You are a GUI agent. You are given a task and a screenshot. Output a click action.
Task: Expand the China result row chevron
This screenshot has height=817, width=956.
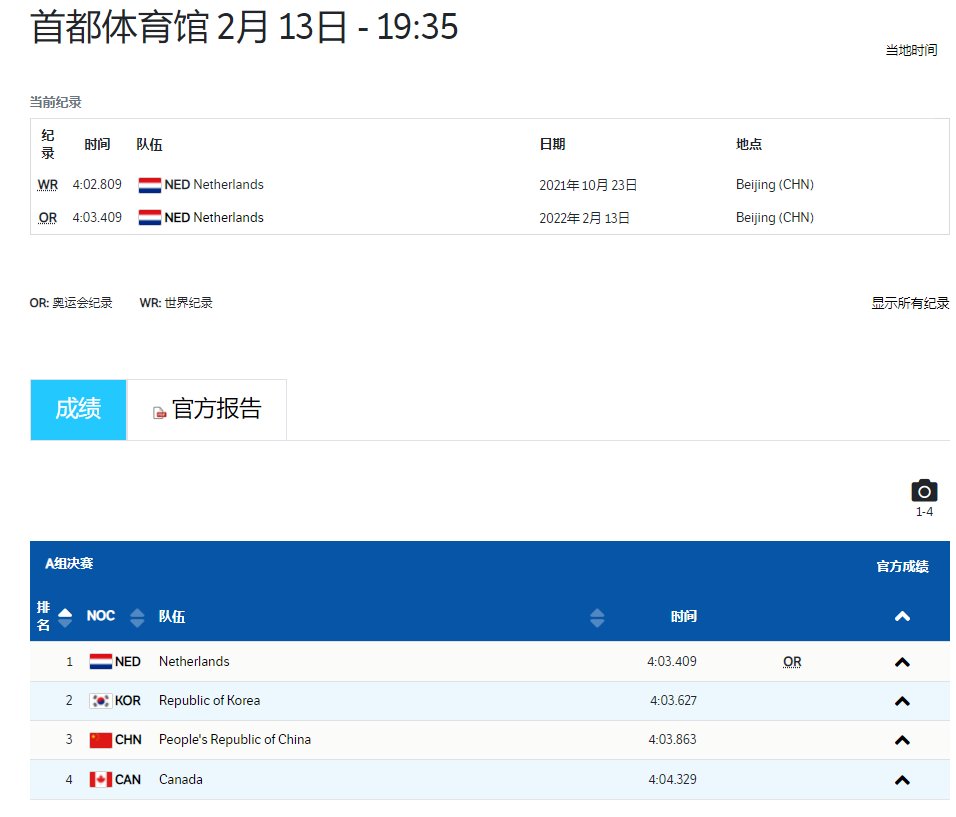pyautogui.click(x=901, y=740)
